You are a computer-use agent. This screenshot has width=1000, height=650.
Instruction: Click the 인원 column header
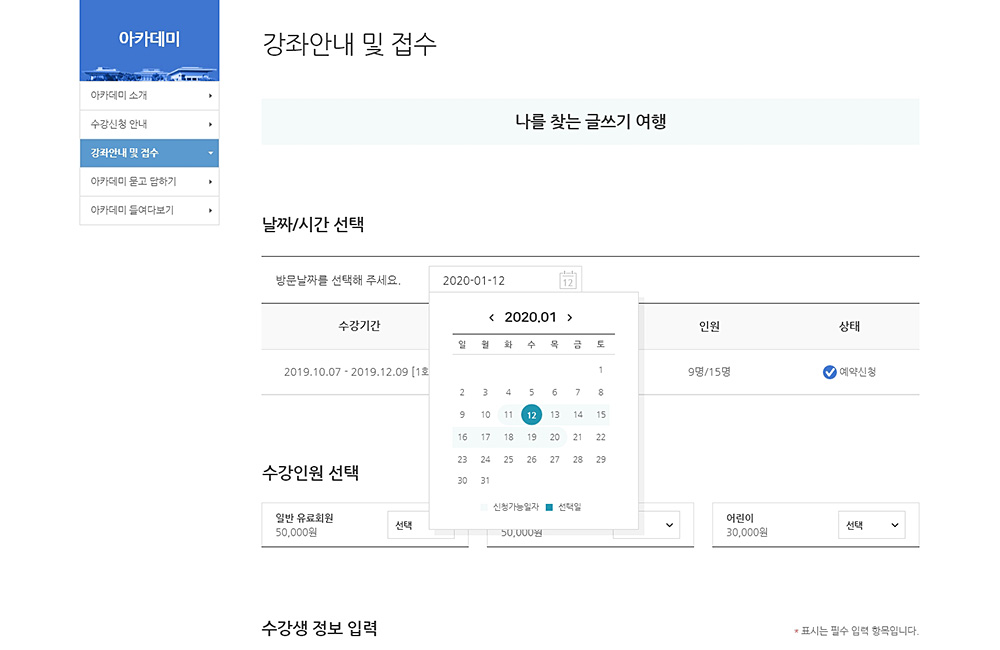pyautogui.click(x=709, y=326)
